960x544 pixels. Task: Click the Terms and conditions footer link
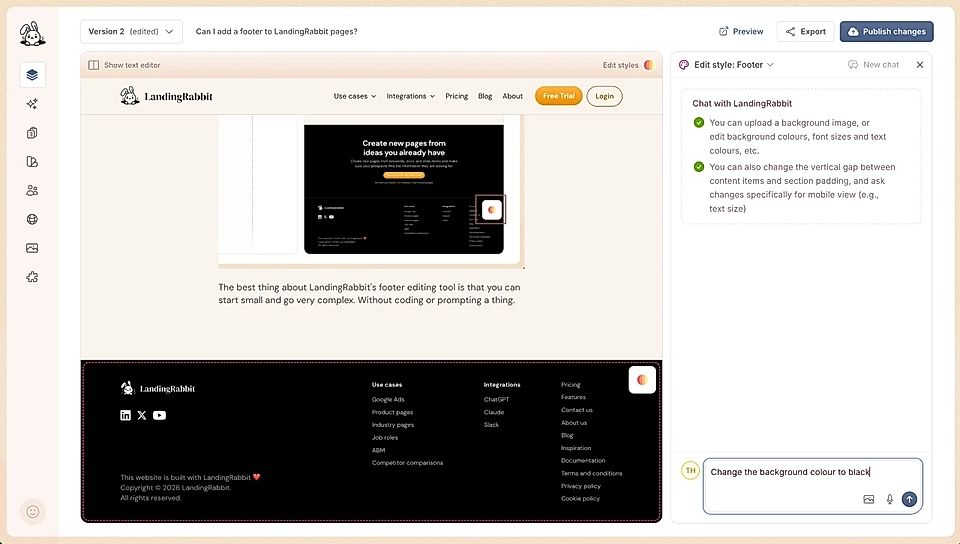pos(592,474)
